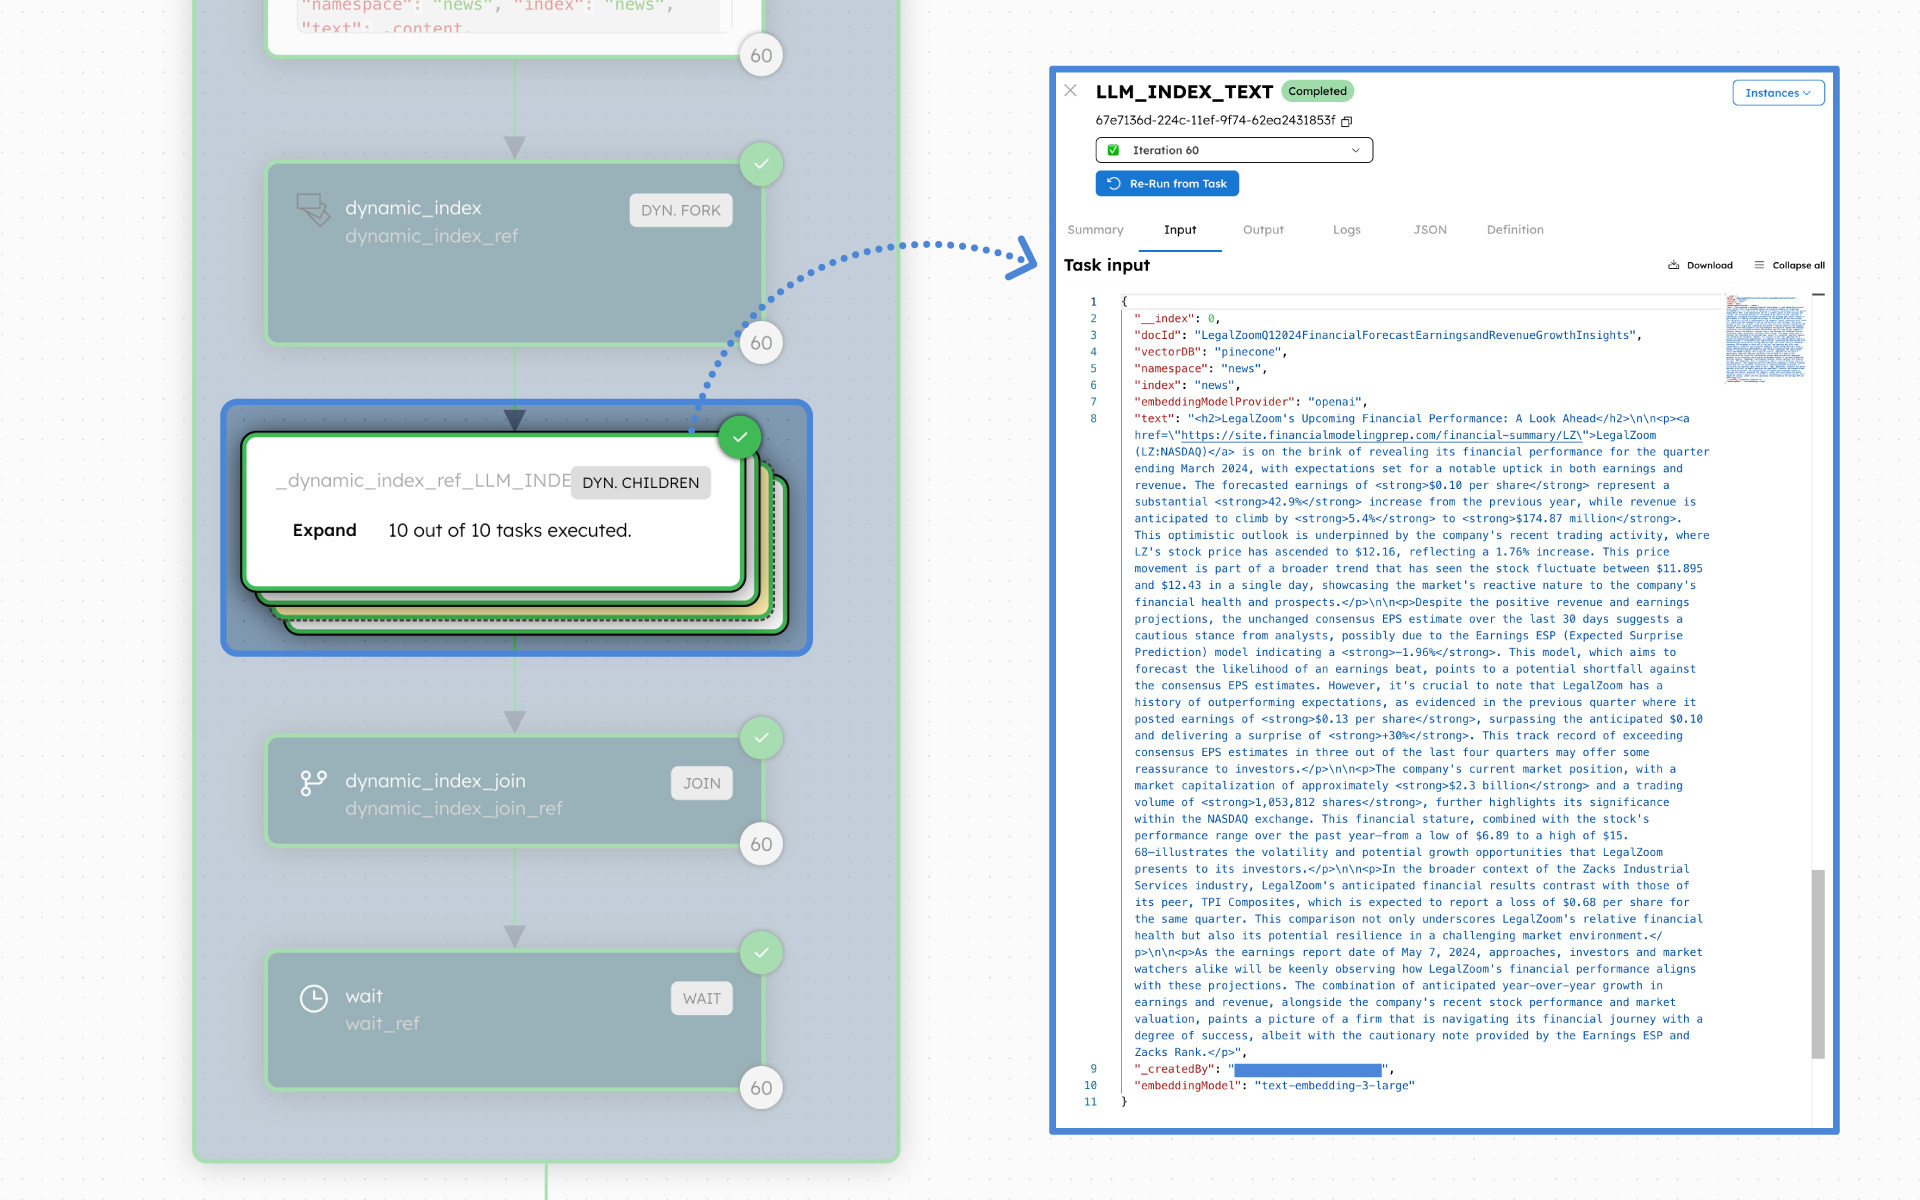Expand the dynamic children task stack
Viewport: 1920px width, 1200px height.
point(323,530)
